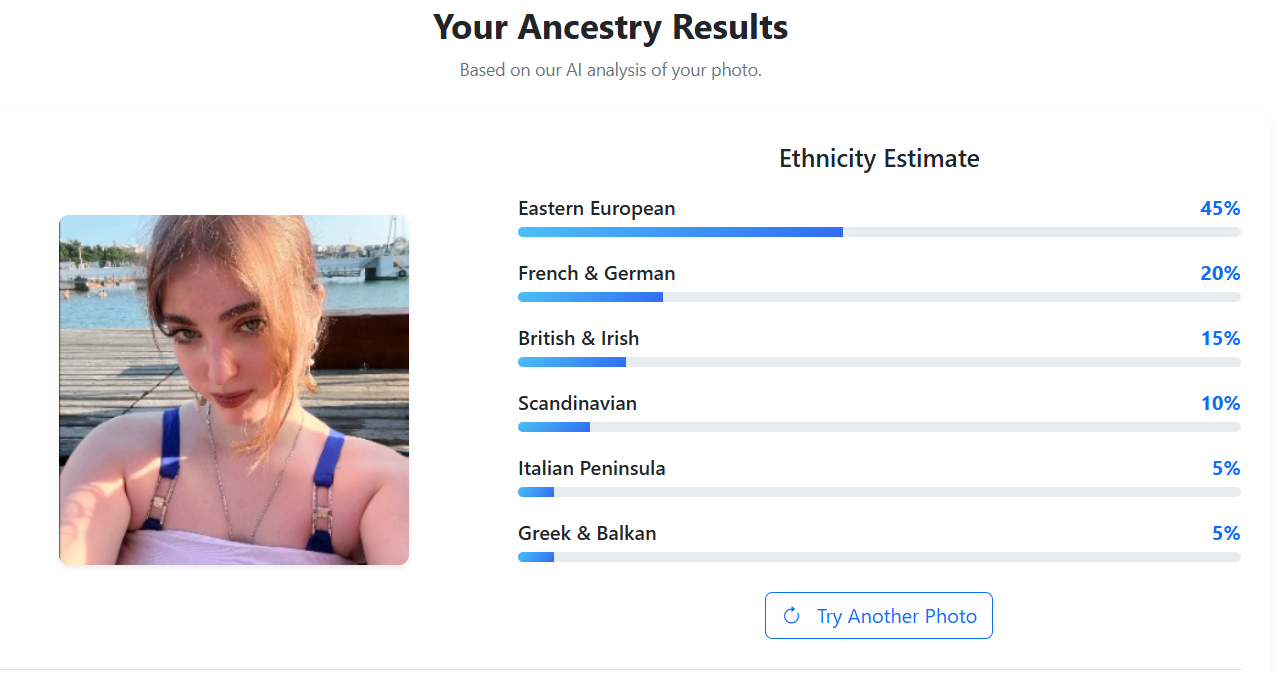Select the Italian Peninsula label
The image size is (1279, 676).
pos(591,468)
